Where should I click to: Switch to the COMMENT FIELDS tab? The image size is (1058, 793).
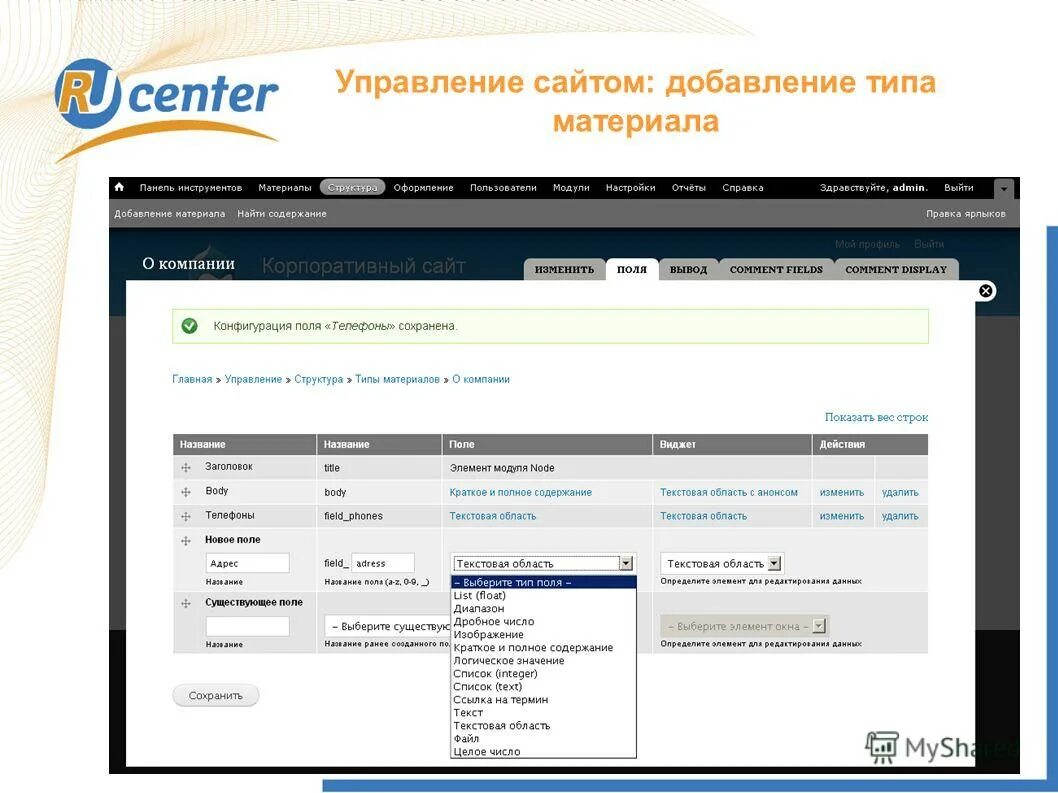[x=776, y=268]
